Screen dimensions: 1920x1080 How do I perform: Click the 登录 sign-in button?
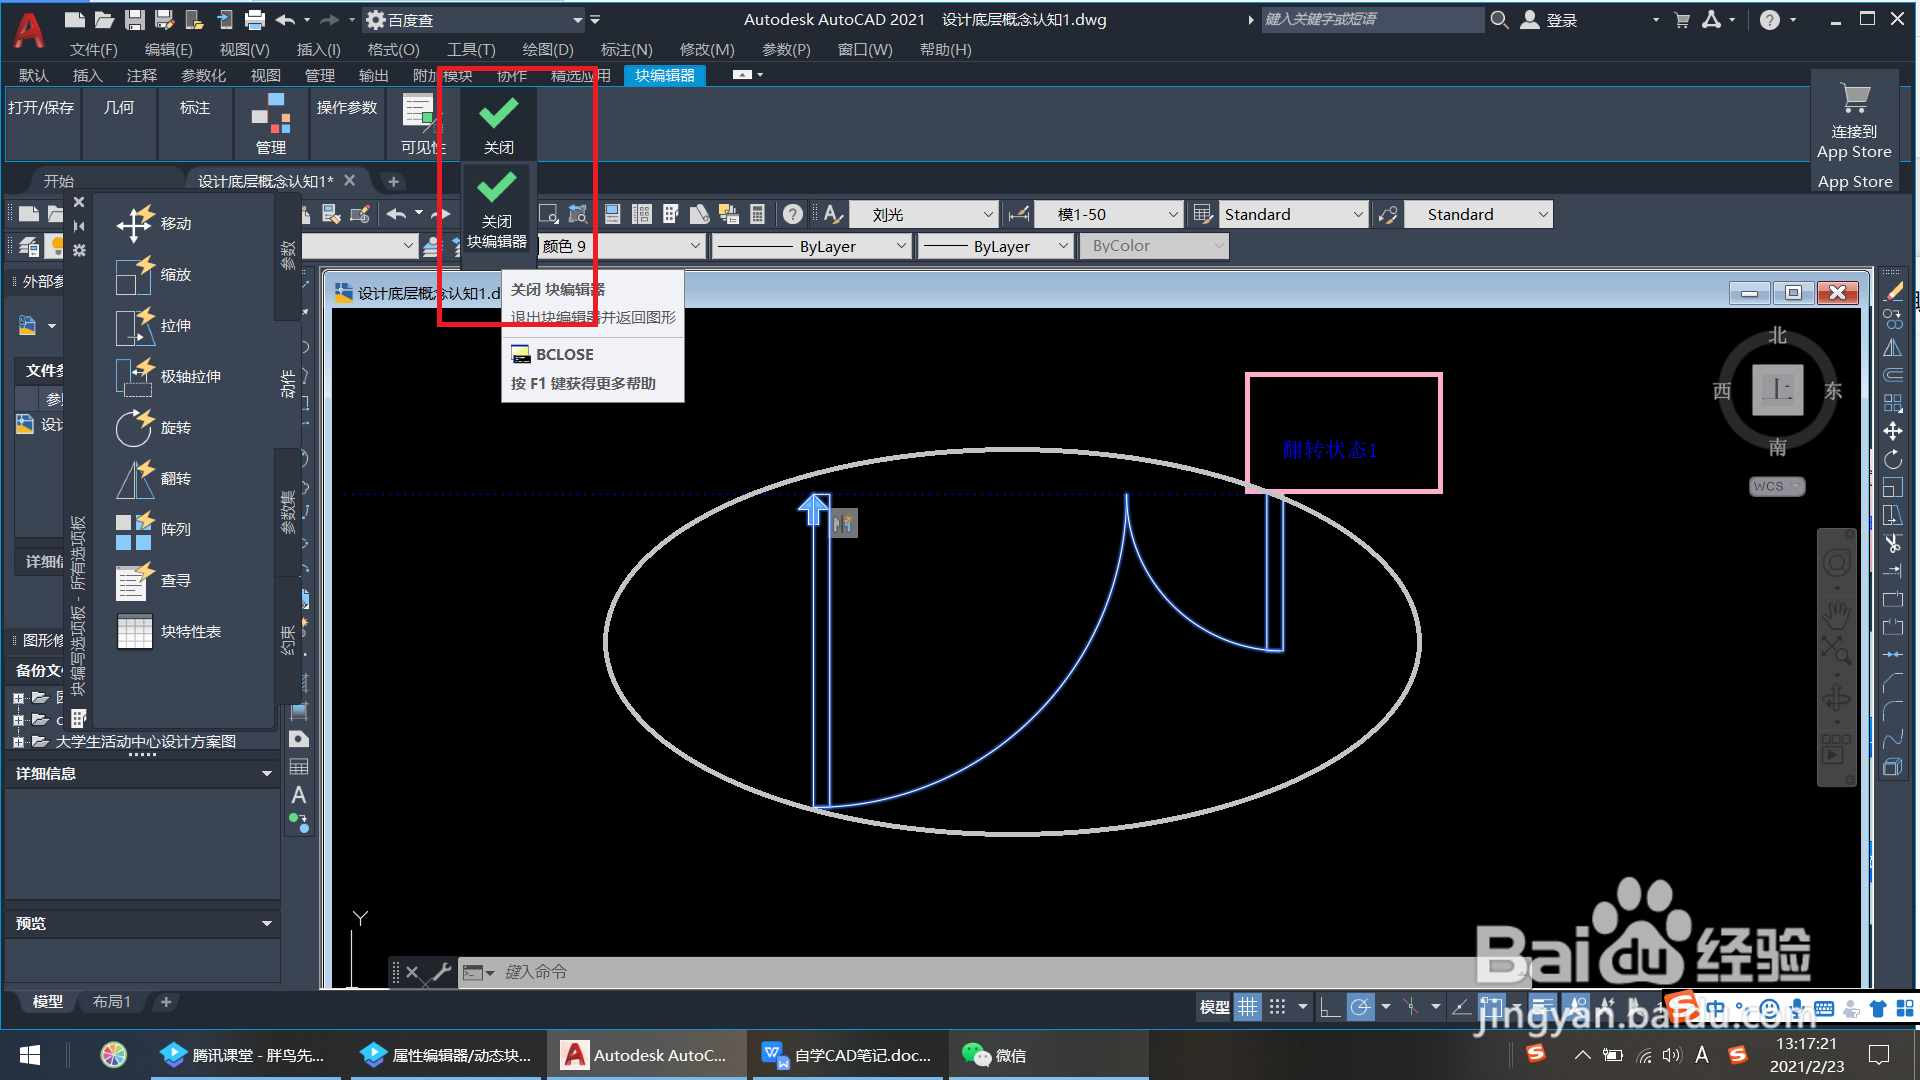[1550, 19]
